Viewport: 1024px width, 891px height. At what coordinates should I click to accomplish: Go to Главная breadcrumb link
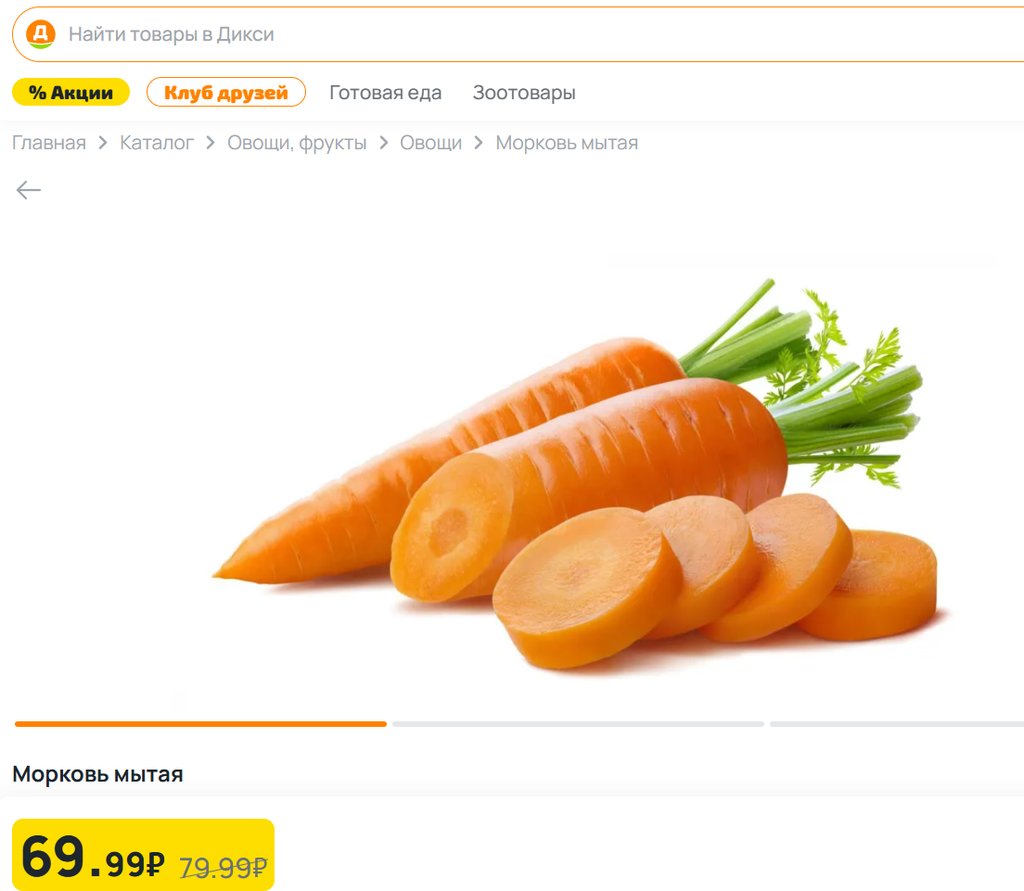pos(49,142)
